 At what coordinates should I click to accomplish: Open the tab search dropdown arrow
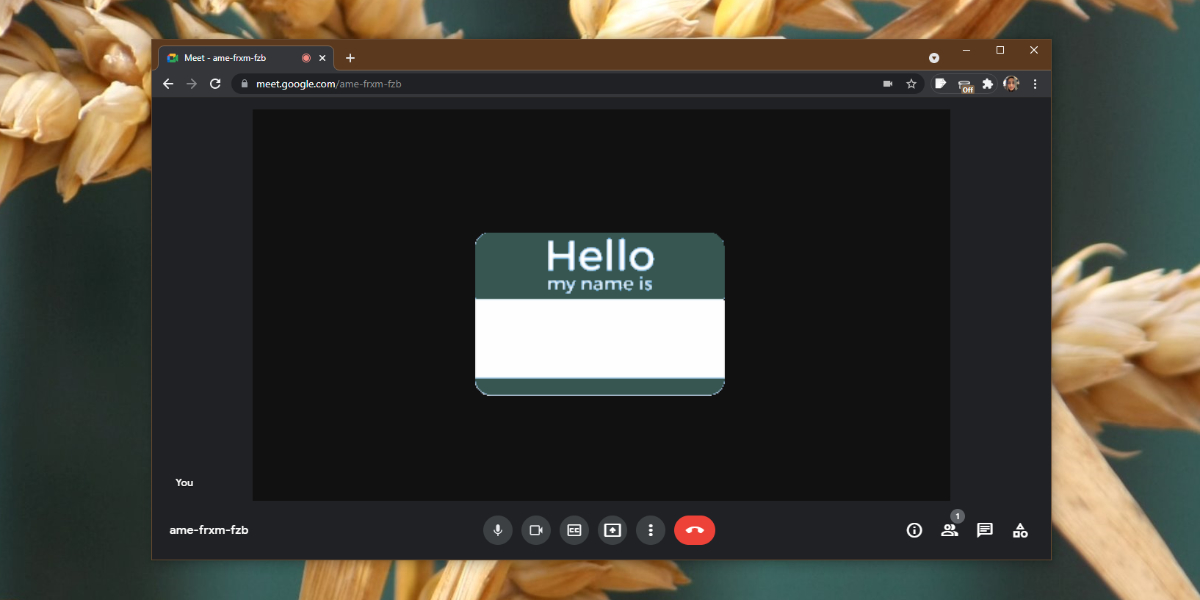(934, 58)
